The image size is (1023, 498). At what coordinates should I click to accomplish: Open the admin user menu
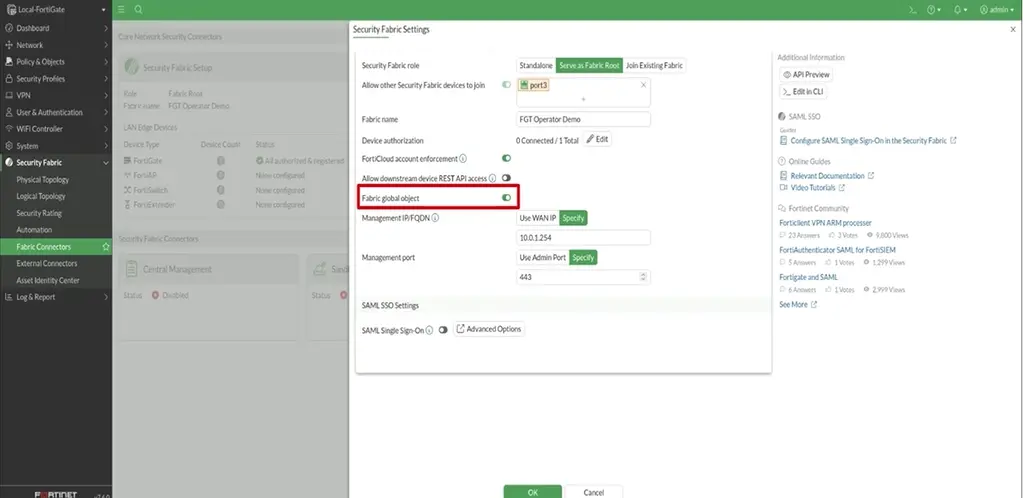(x=997, y=10)
